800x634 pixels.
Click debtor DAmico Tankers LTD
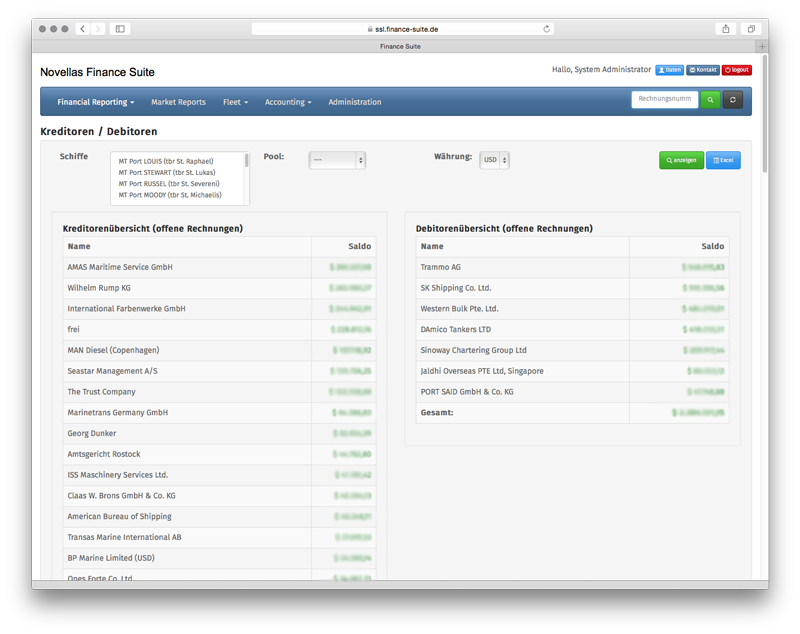(x=456, y=329)
